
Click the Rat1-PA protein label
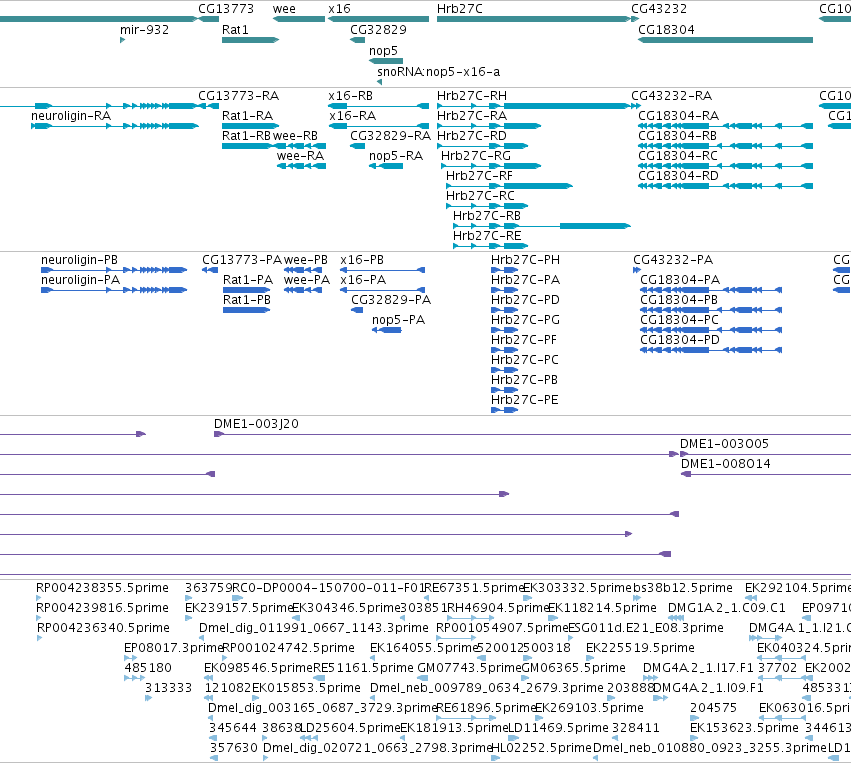click(248, 281)
